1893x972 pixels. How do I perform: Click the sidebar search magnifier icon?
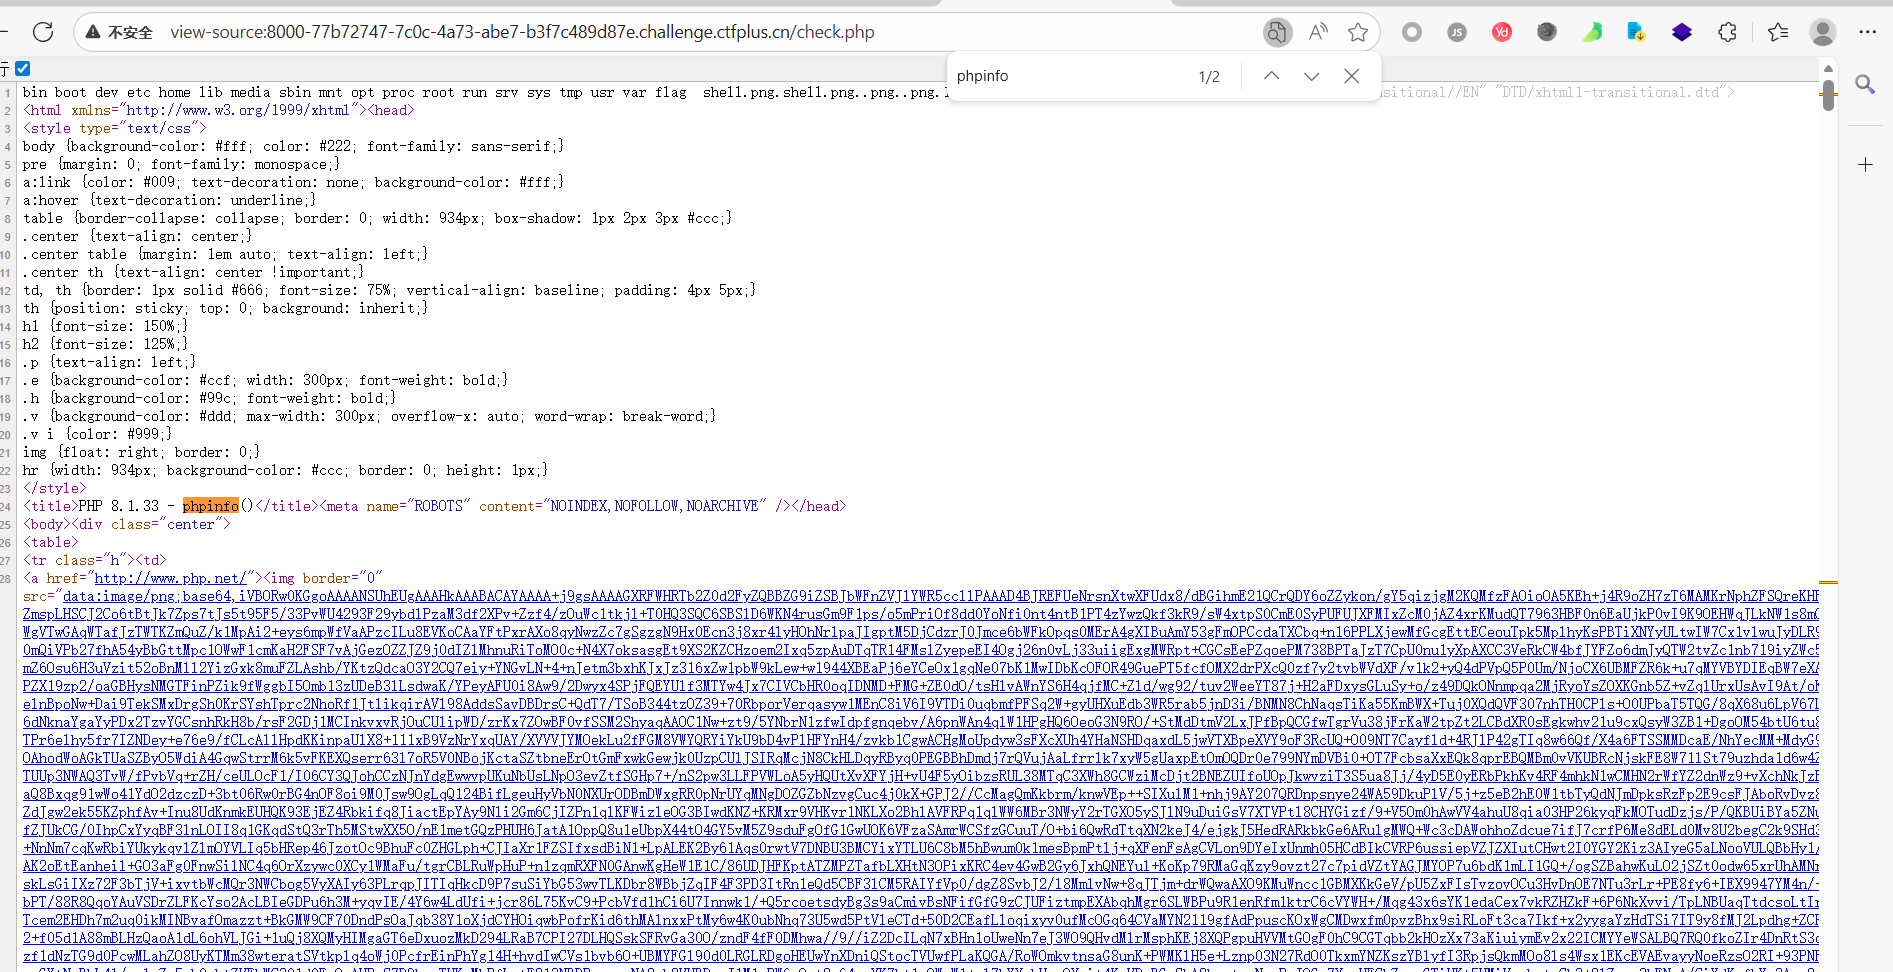point(1865,84)
